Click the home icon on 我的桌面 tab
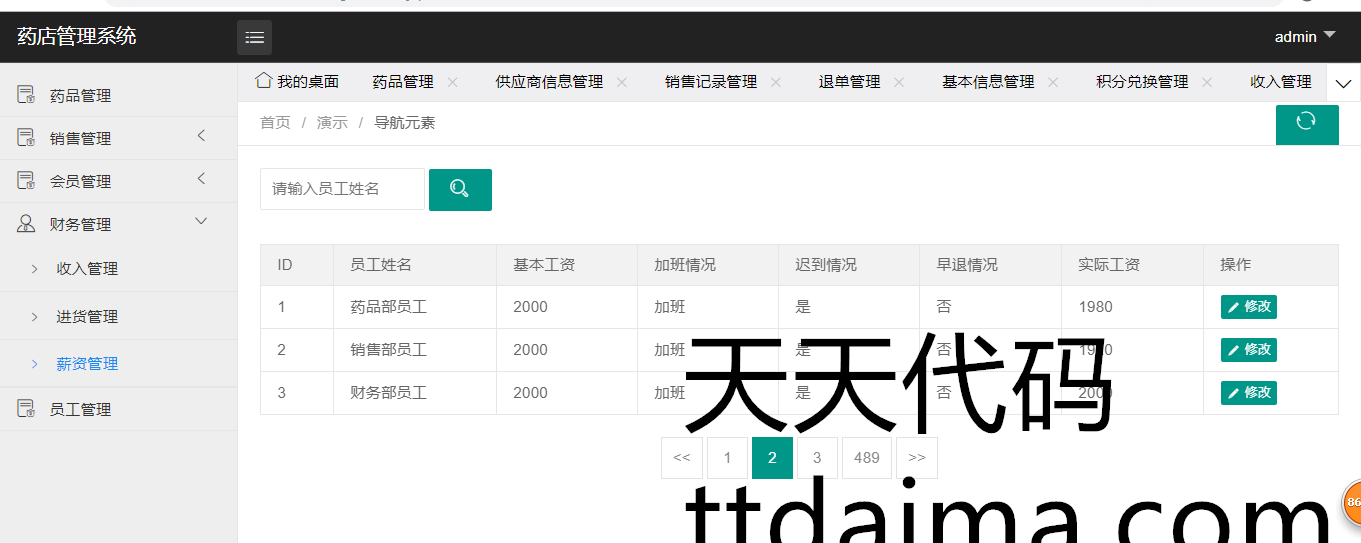The width and height of the screenshot is (1361, 543). (x=264, y=81)
